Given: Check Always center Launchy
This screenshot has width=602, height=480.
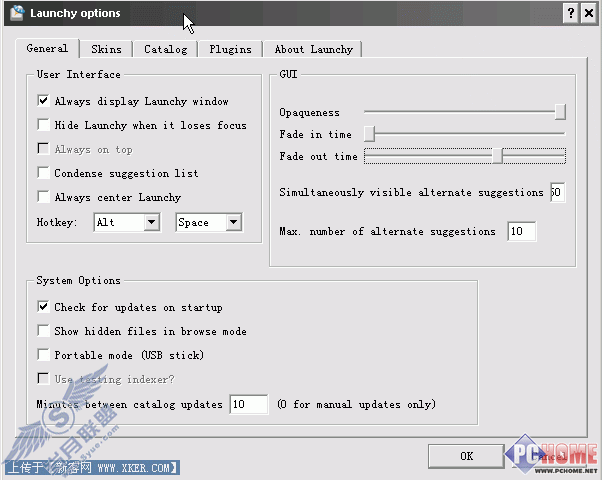Looking at the screenshot, I should [x=43, y=197].
